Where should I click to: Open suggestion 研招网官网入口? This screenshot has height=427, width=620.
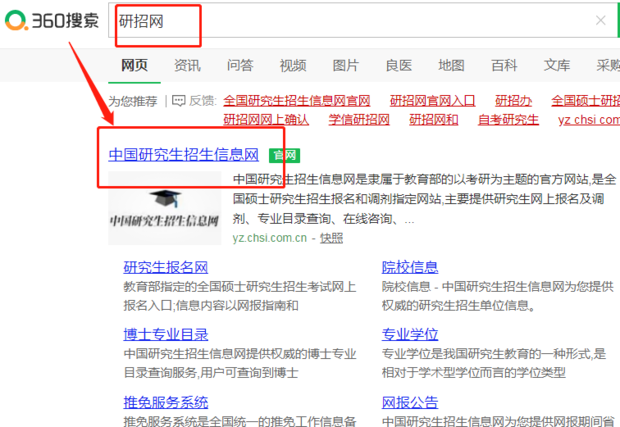coord(432,101)
